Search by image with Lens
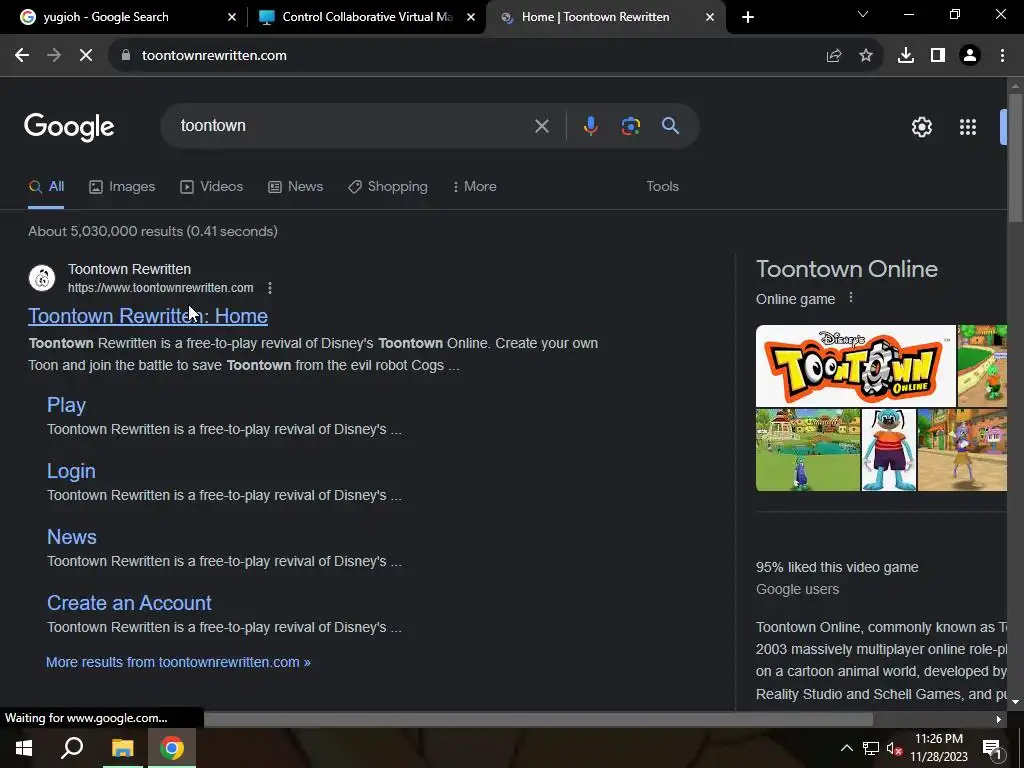This screenshot has height=768, width=1024. [630, 126]
